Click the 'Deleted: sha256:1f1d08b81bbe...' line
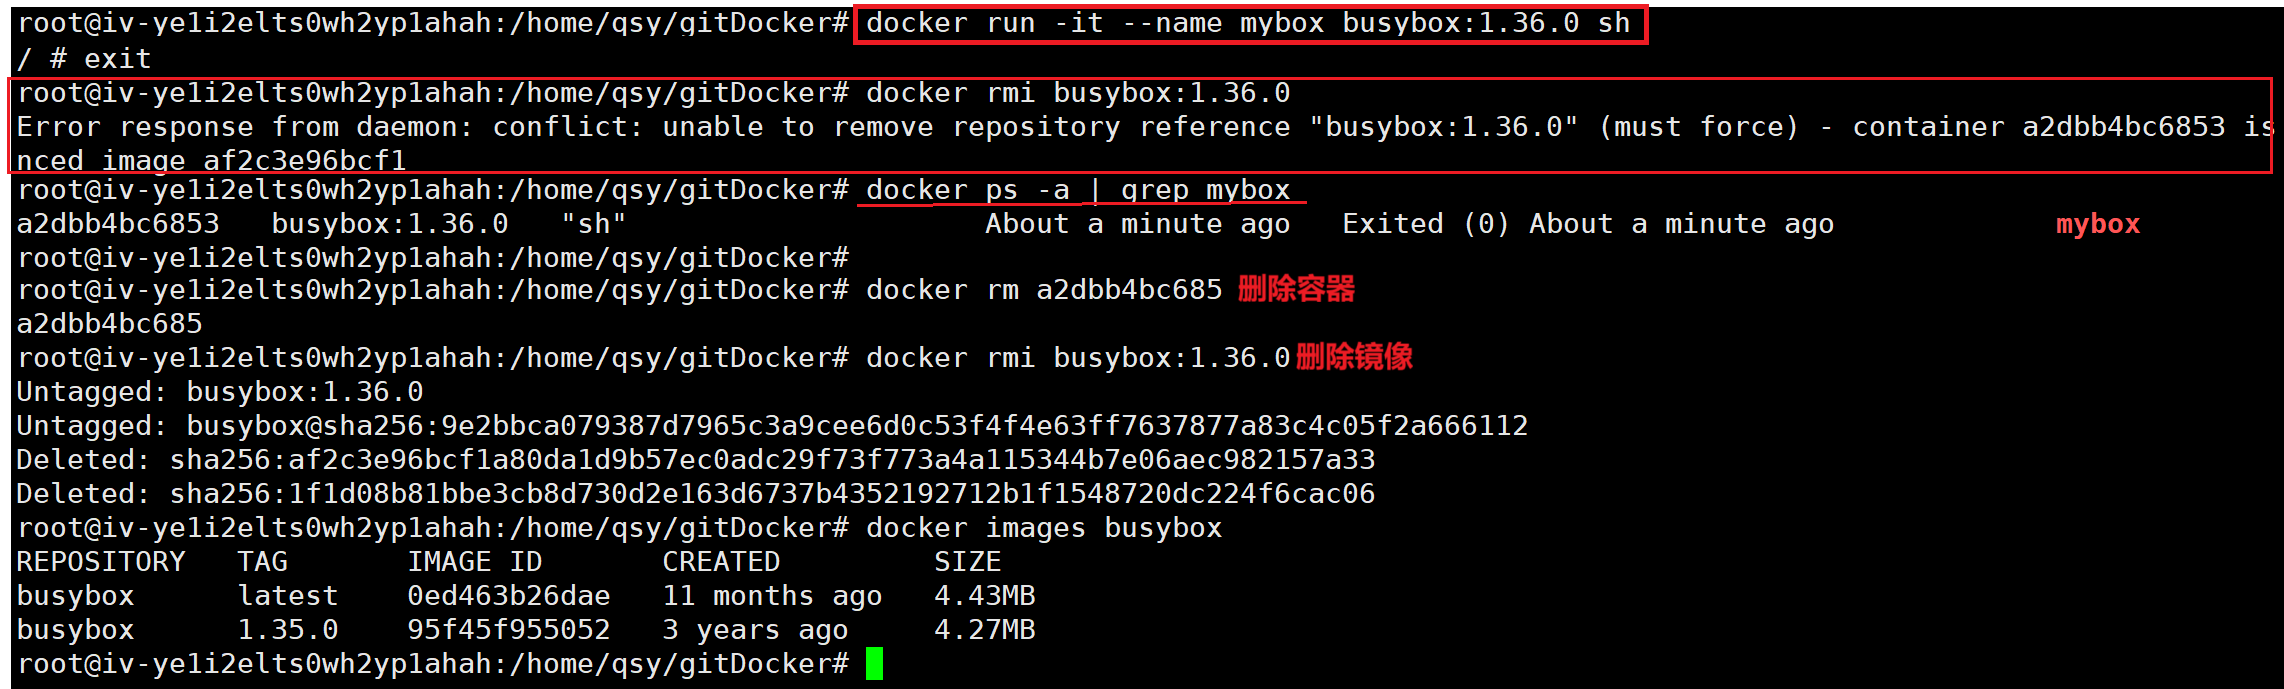The image size is (2284, 689). [x=696, y=494]
